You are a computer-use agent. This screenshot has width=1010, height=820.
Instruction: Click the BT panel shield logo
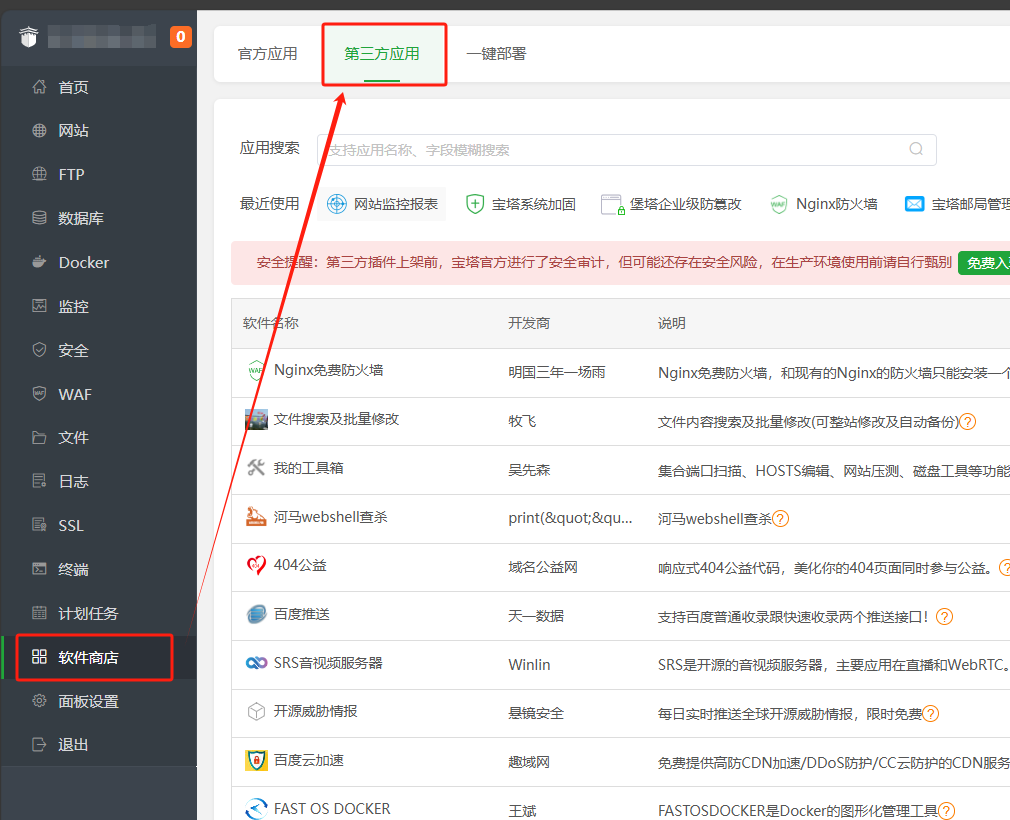tap(28, 37)
